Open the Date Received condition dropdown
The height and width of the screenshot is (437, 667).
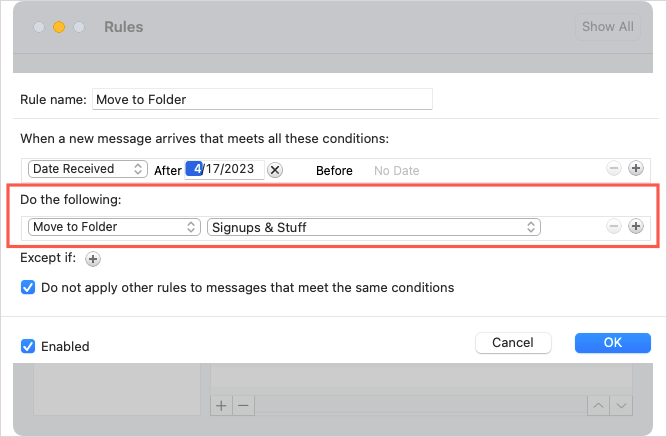(x=88, y=169)
